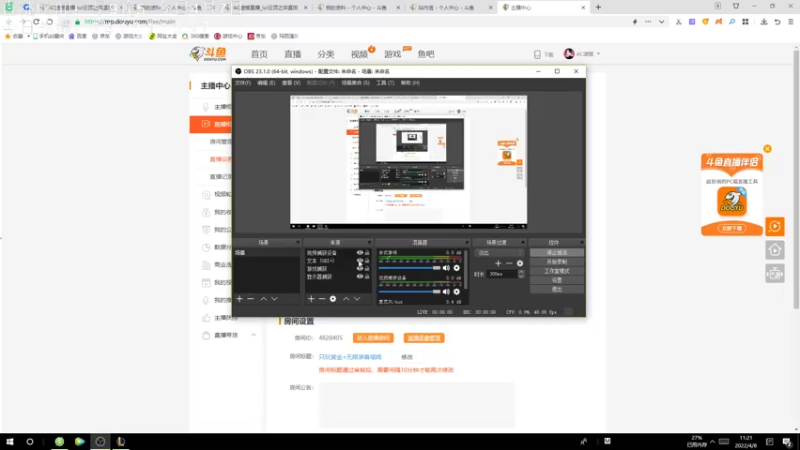This screenshot has height=450, width=800.
Task: Remove selected source with sources minus icon
Action: coord(322,299)
